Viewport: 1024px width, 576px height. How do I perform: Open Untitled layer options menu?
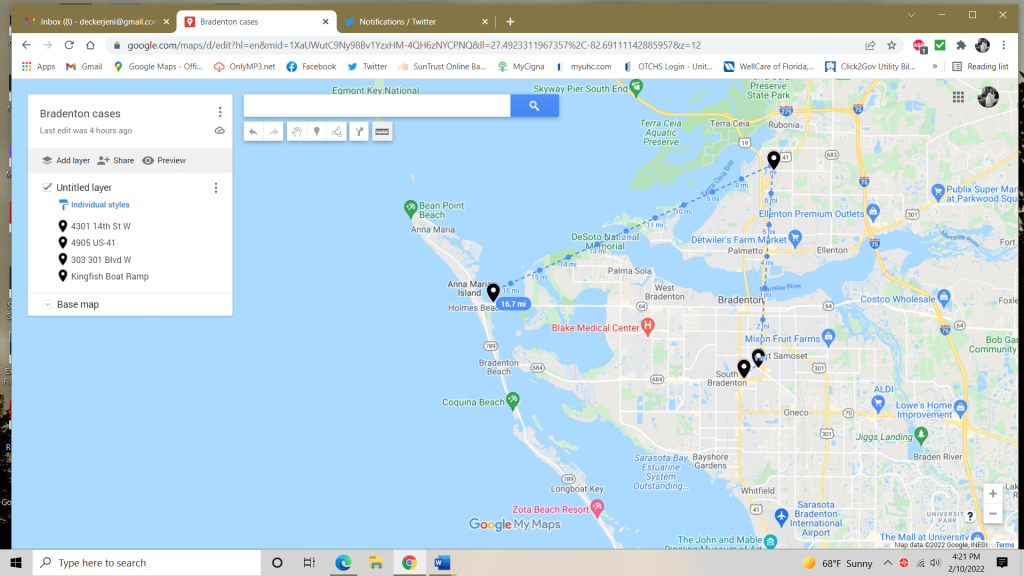tap(216, 187)
